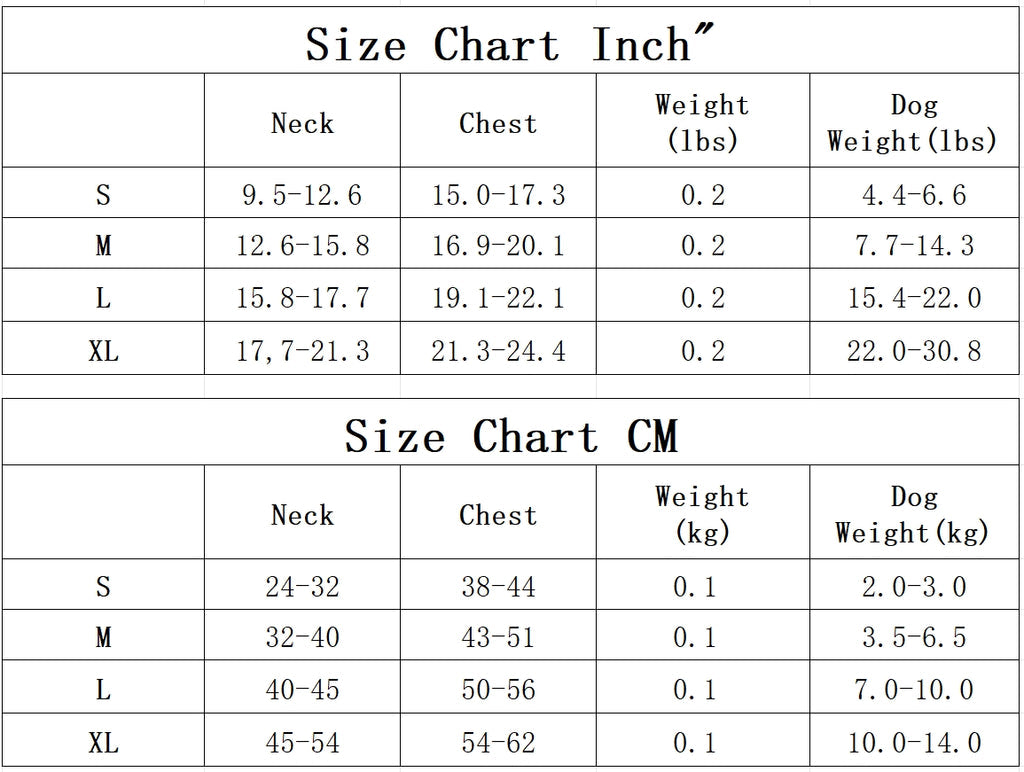This screenshot has height=772, width=1024.
Task: Select the Neck header in inch chart
Action: (x=302, y=124)
